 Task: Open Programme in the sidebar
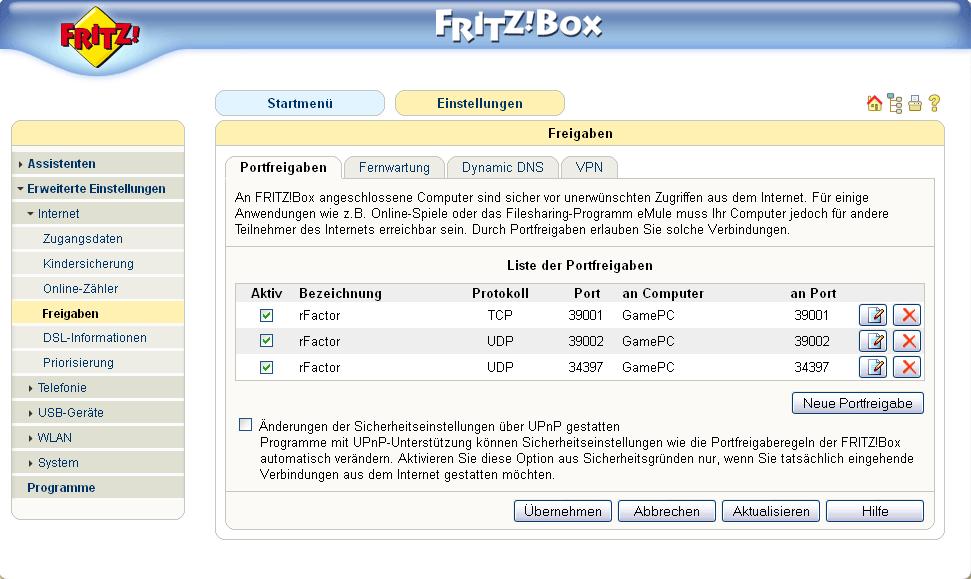pos(98,487)
